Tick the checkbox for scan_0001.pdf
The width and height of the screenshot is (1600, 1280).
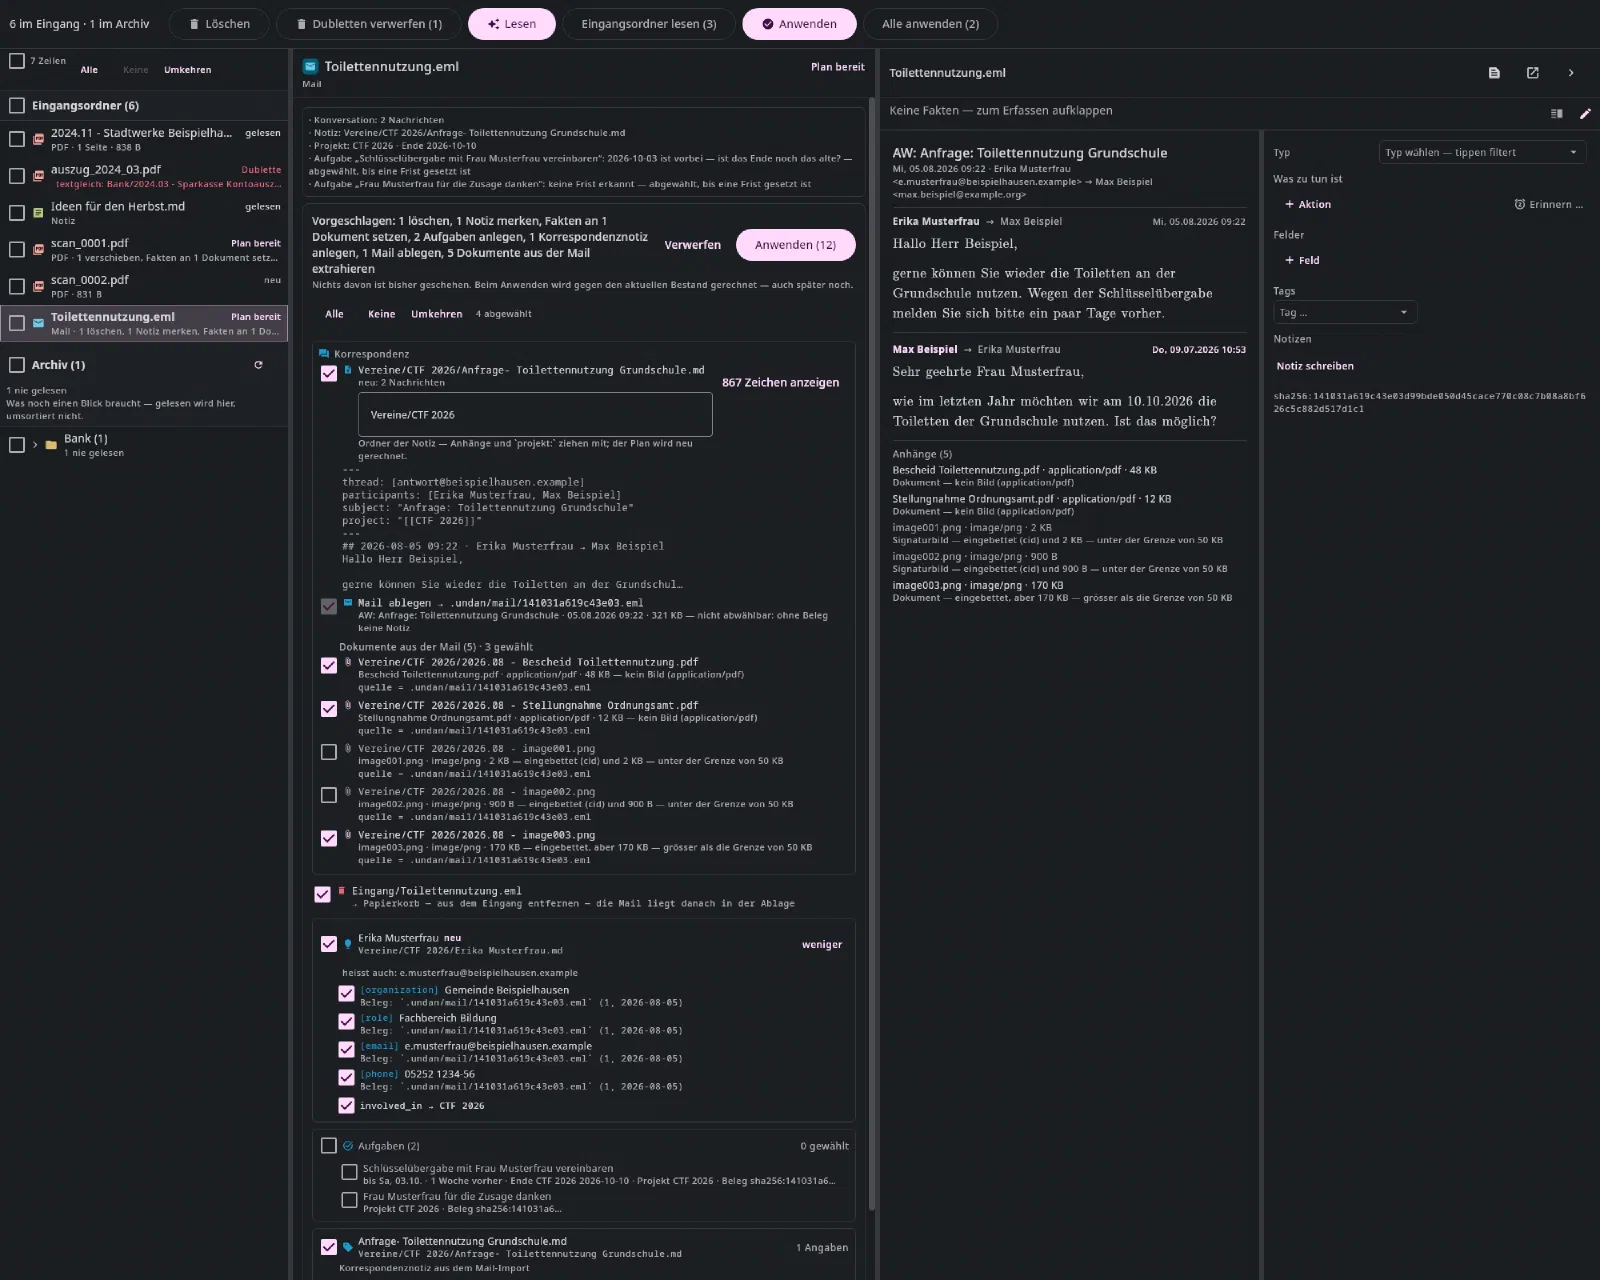[17, 249]
